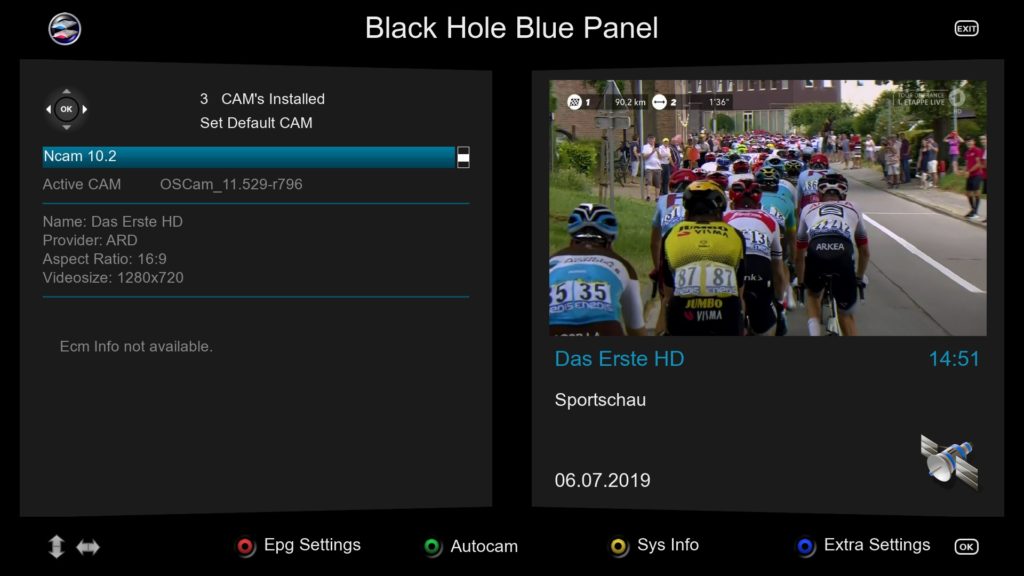Click the OK directional pad center

click(x=66, y=109)
